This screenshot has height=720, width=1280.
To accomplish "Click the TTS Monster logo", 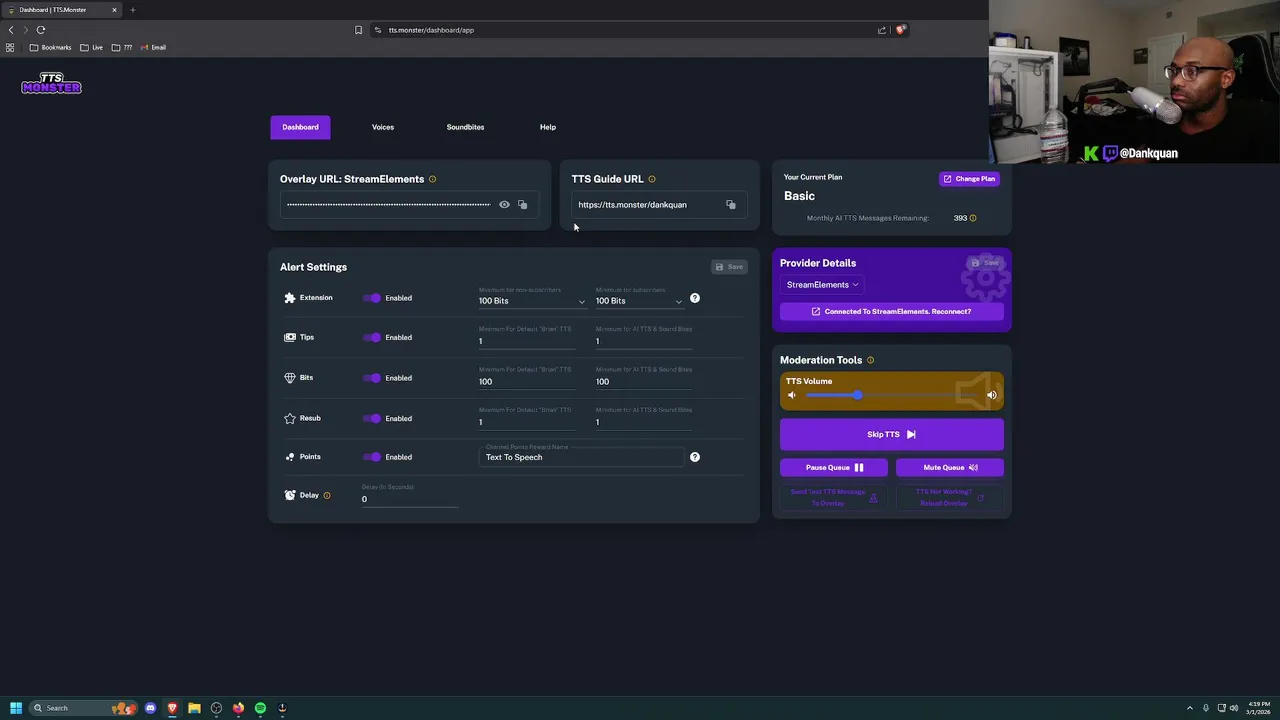I will point(51,83).
